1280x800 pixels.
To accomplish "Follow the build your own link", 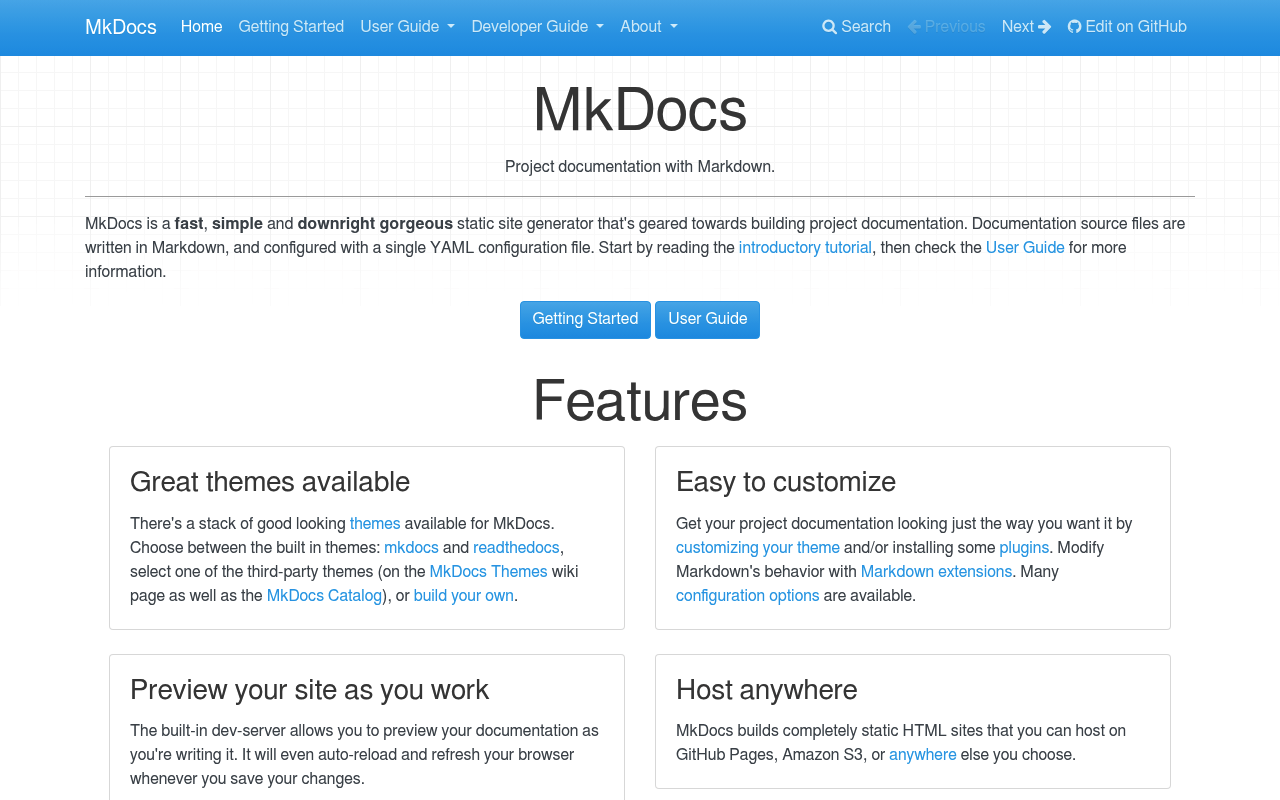I will point(464,596).
